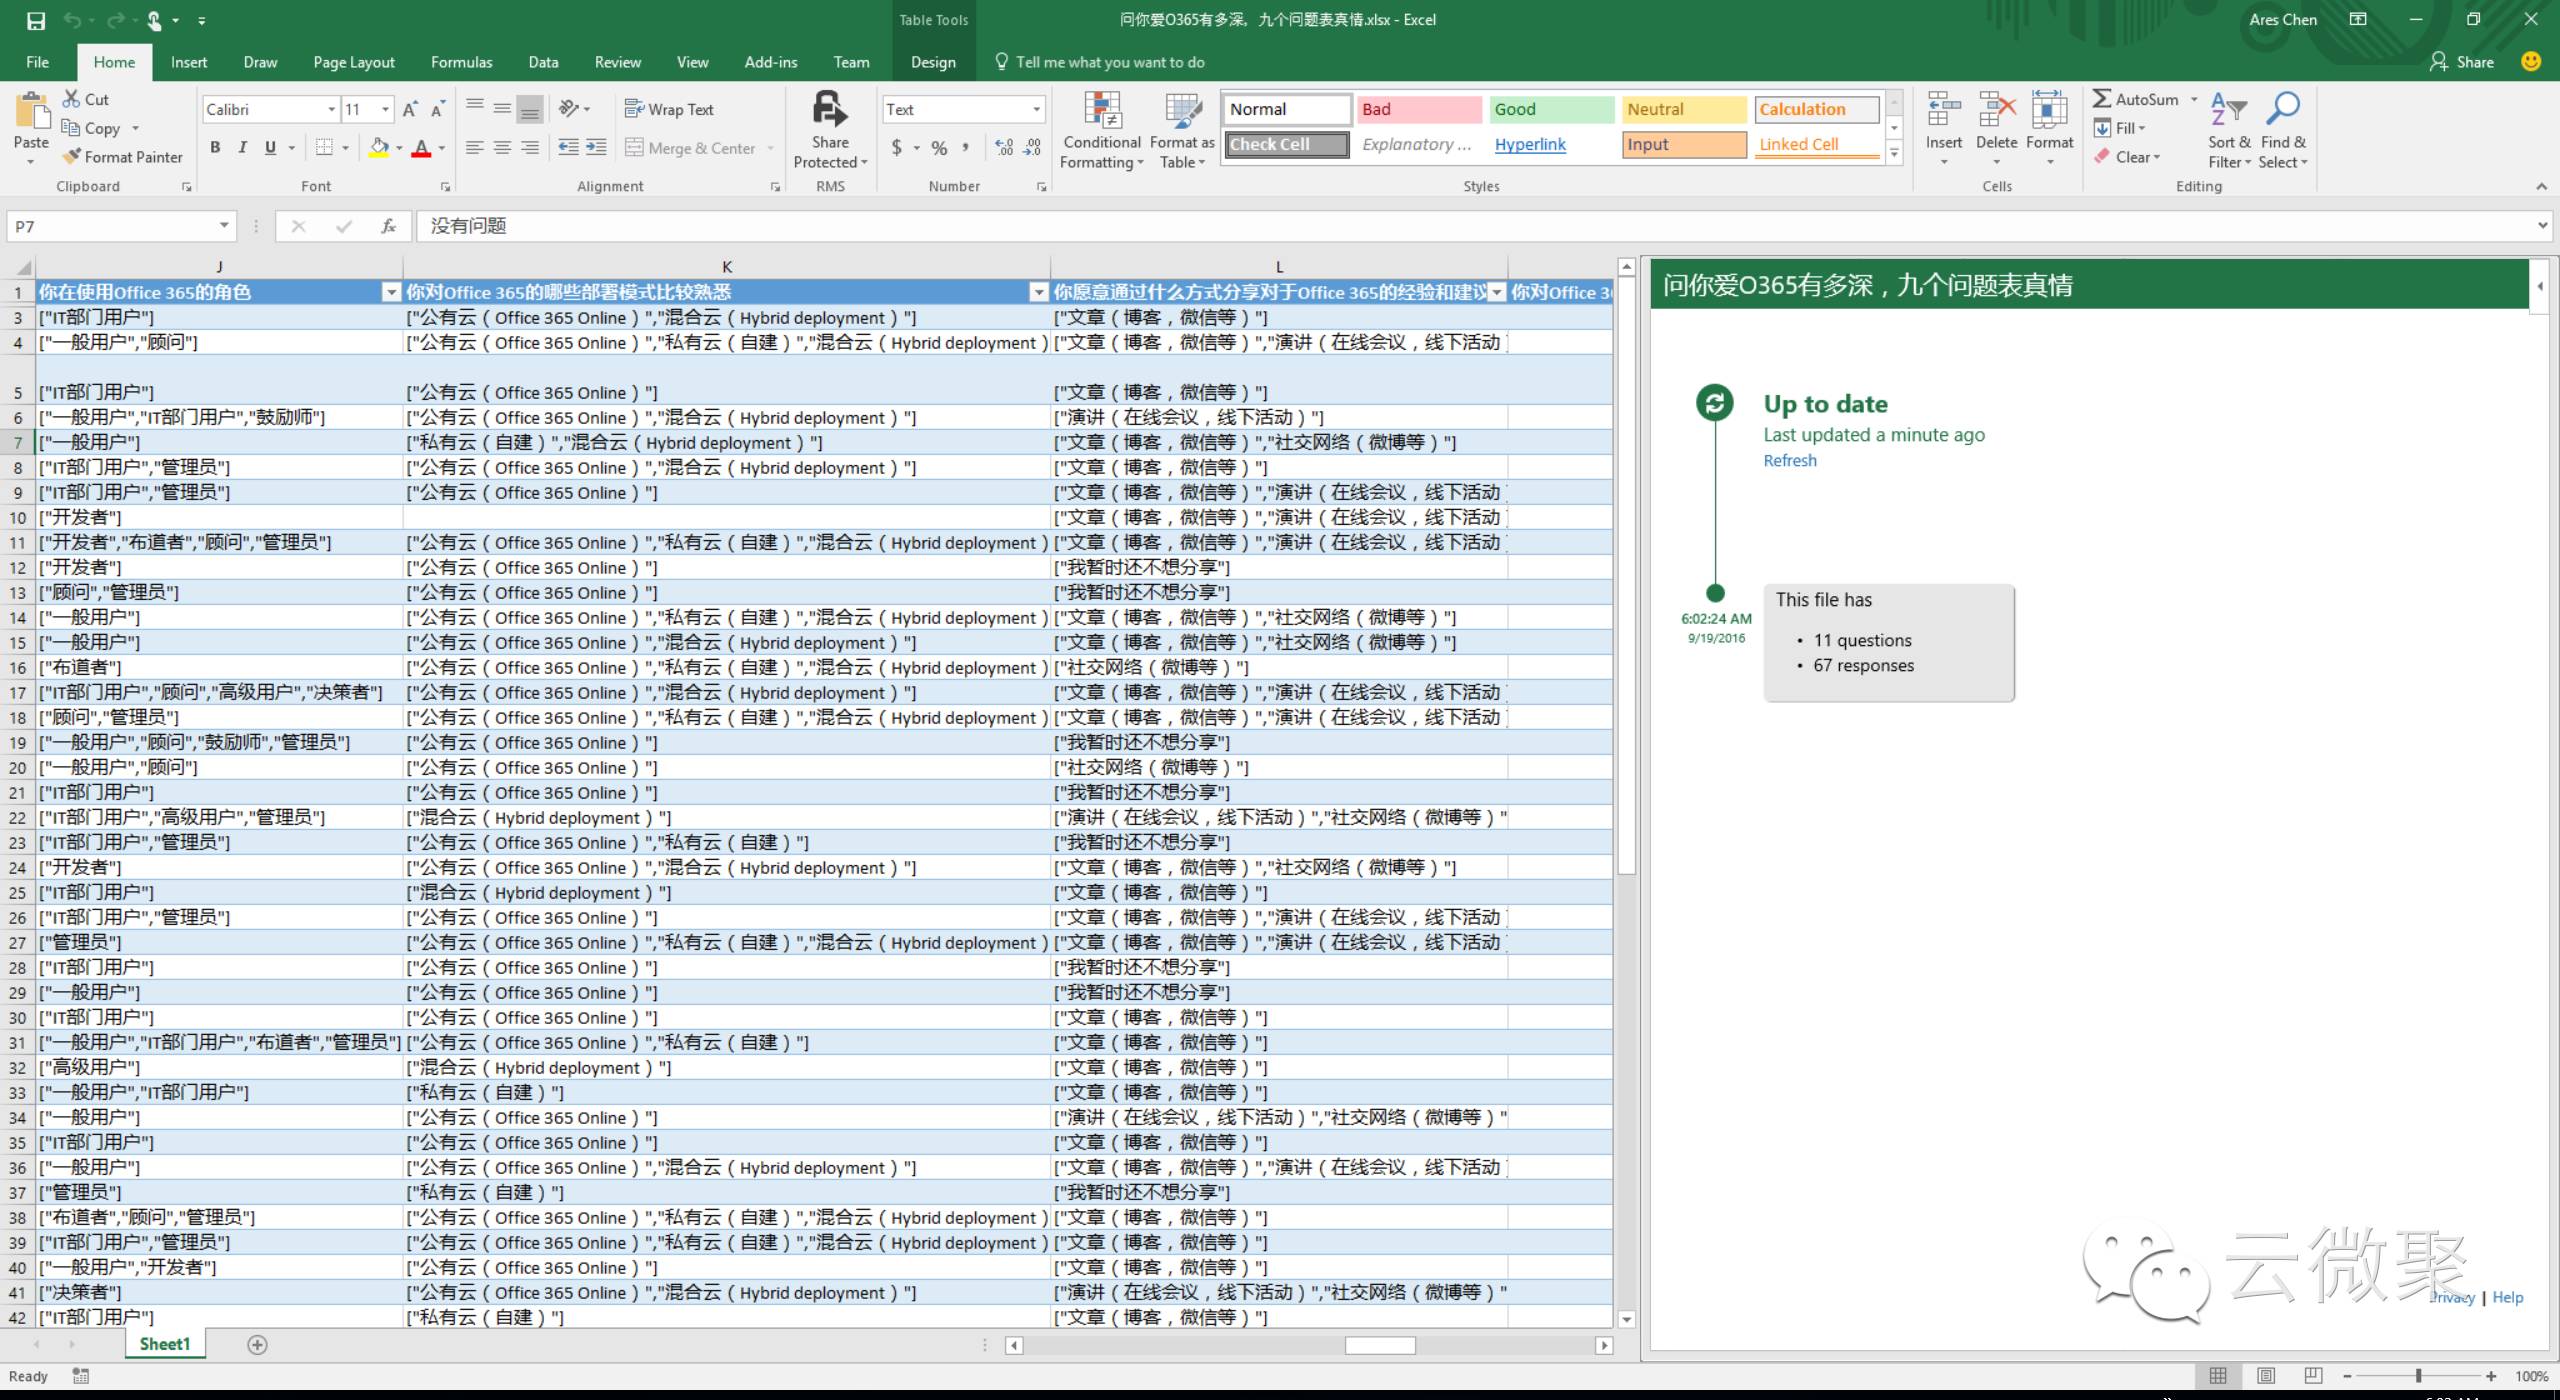Viewport: 2560px width, 1400px height.
Task: Switch to the Formulas tab
Action: click(x=461, y=62)
